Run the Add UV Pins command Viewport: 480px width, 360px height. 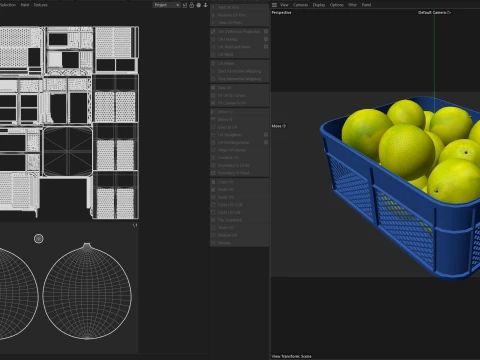coord(239,7)
